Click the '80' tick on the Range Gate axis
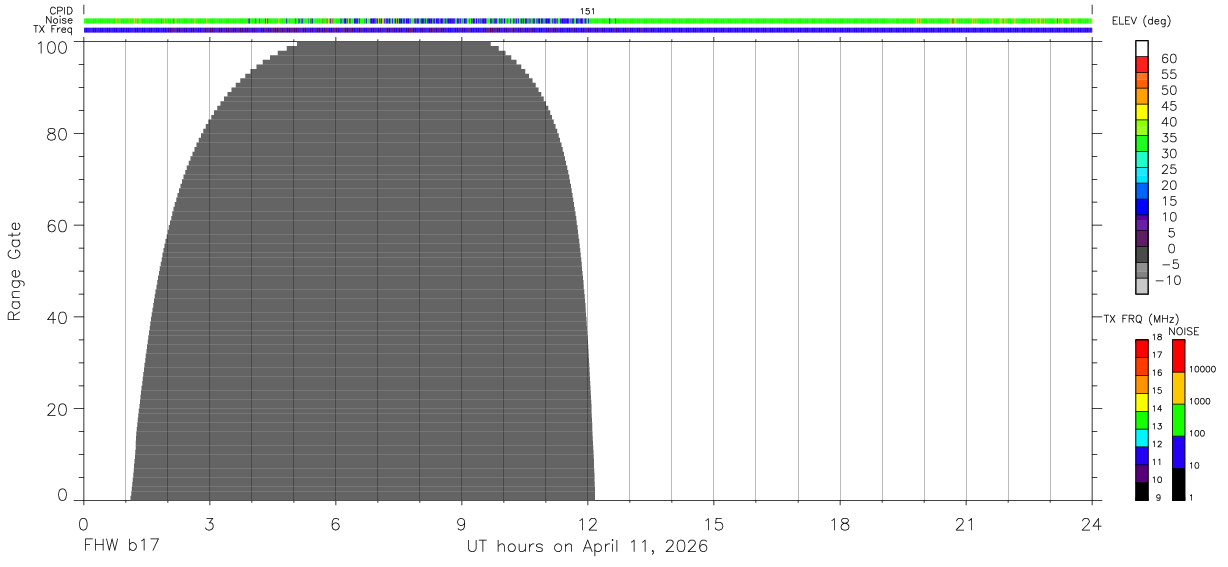This screenshot has width=1228, height=567. pyautogui.click(x=58, y=133)
